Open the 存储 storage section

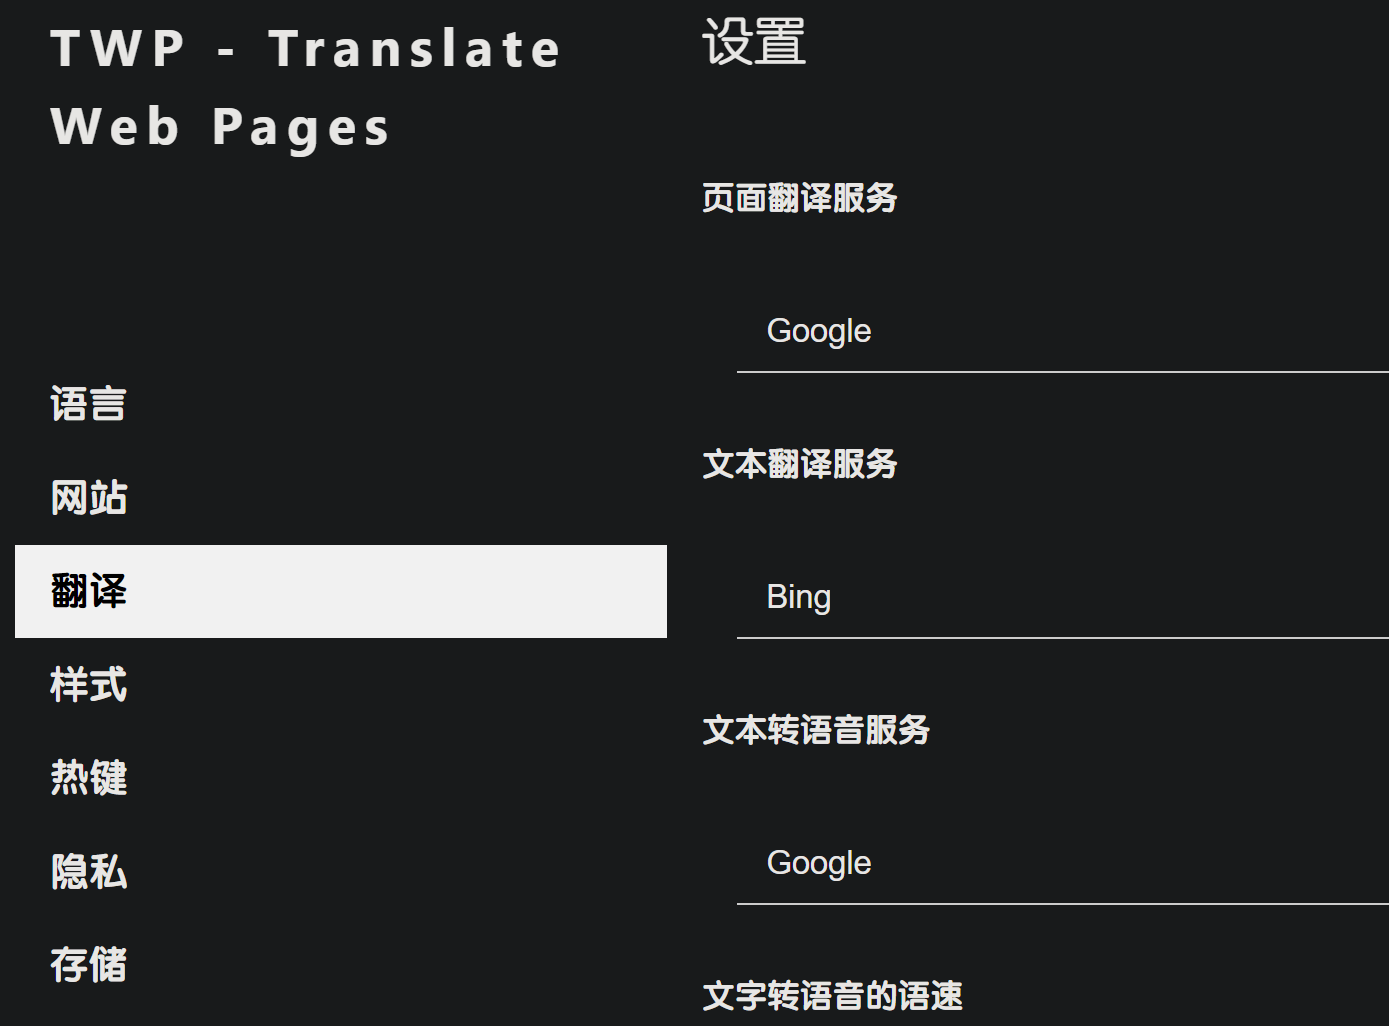pyautogui.click(x=89, y=965)
